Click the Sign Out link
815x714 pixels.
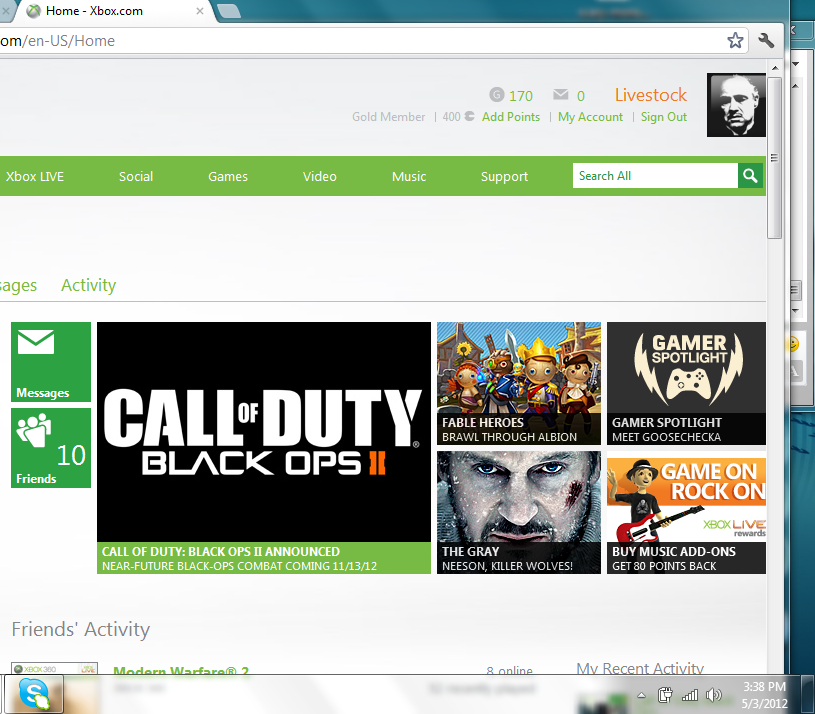click(x=664, y=117)
